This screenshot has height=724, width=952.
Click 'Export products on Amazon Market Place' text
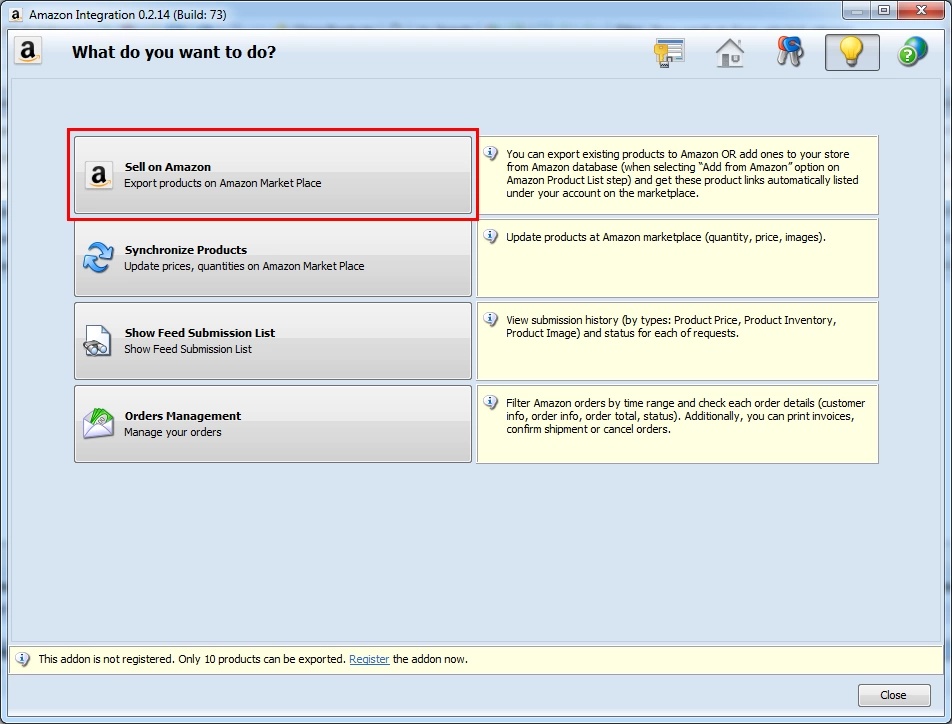tap(223, 183)
